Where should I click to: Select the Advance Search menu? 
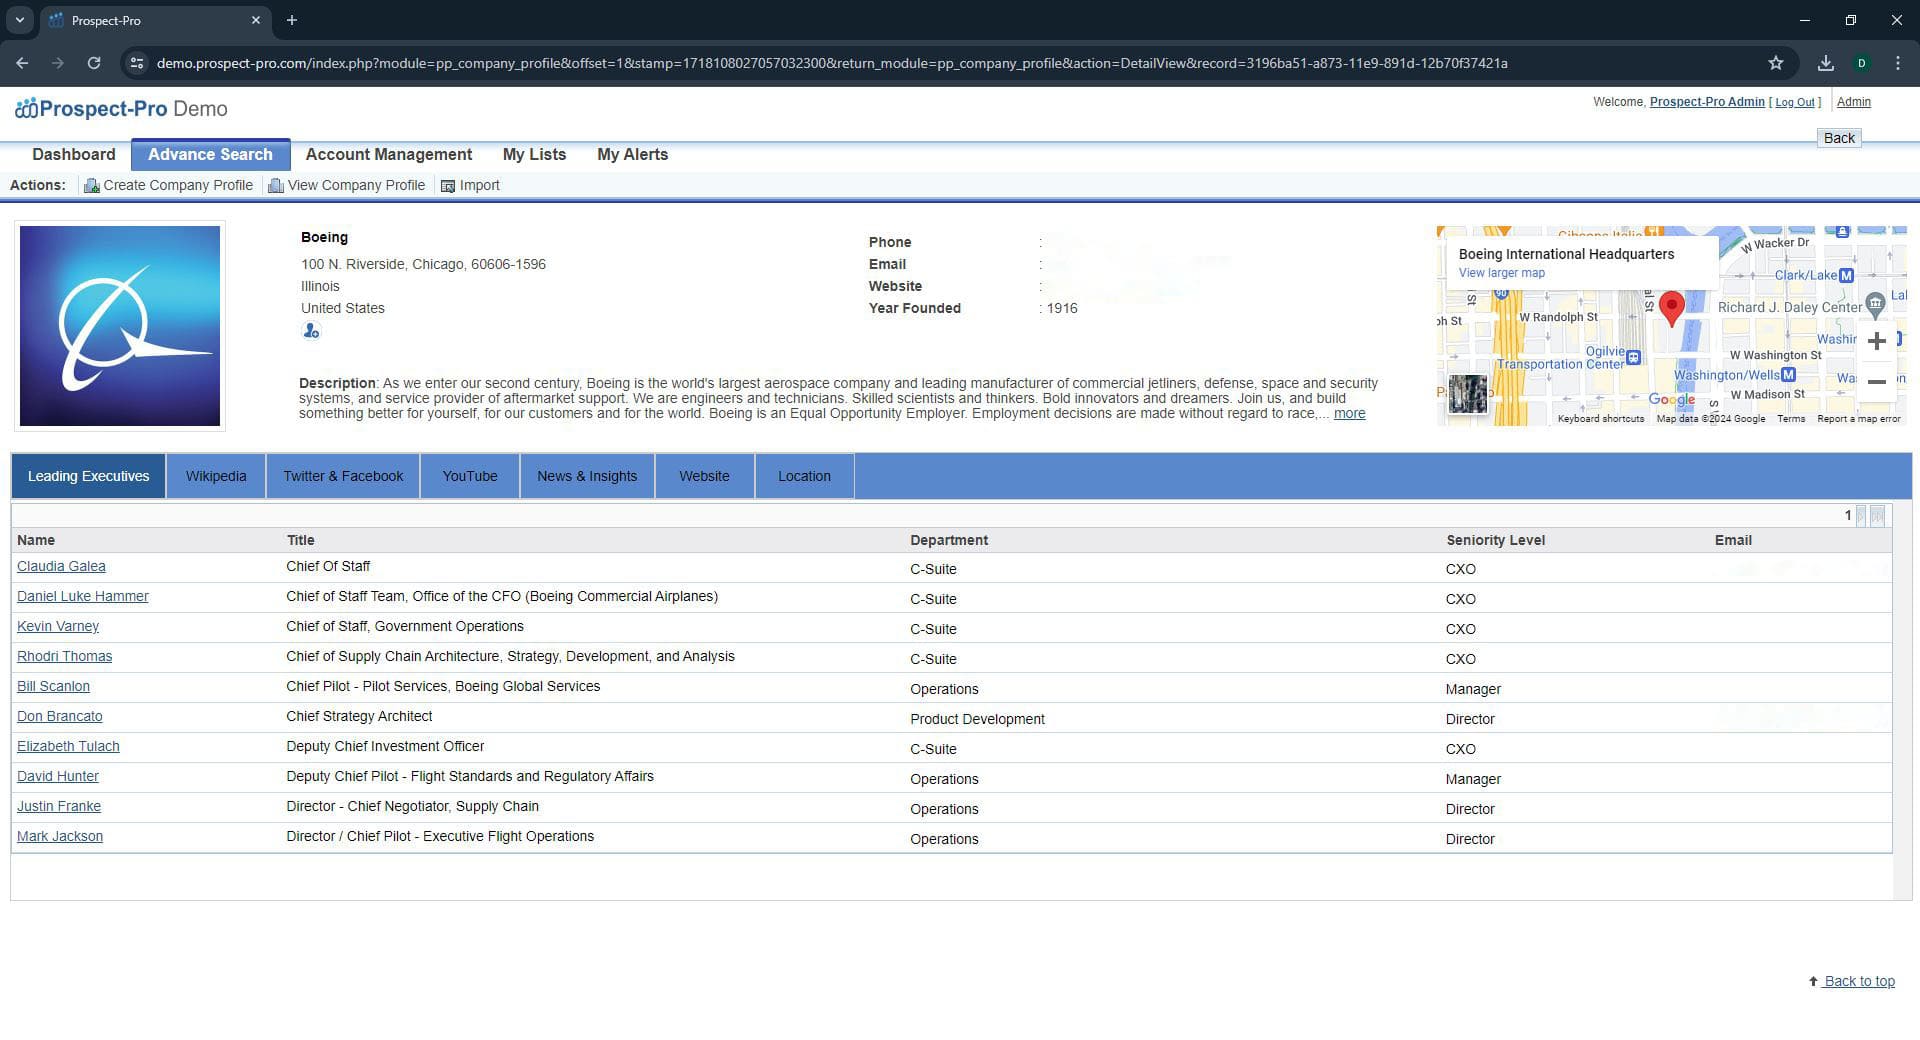click(210, 154)
